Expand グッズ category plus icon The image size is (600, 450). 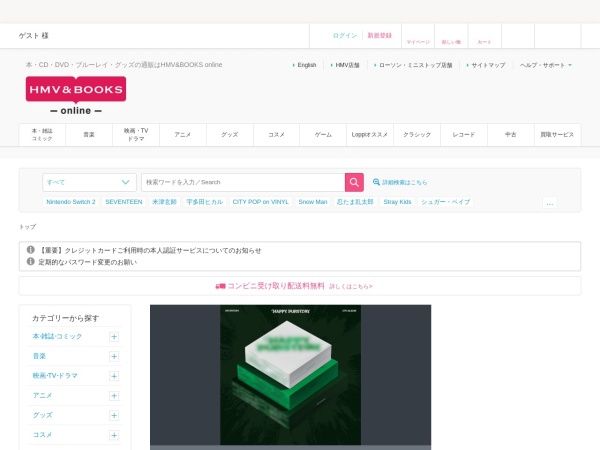(x=114, y=416)
